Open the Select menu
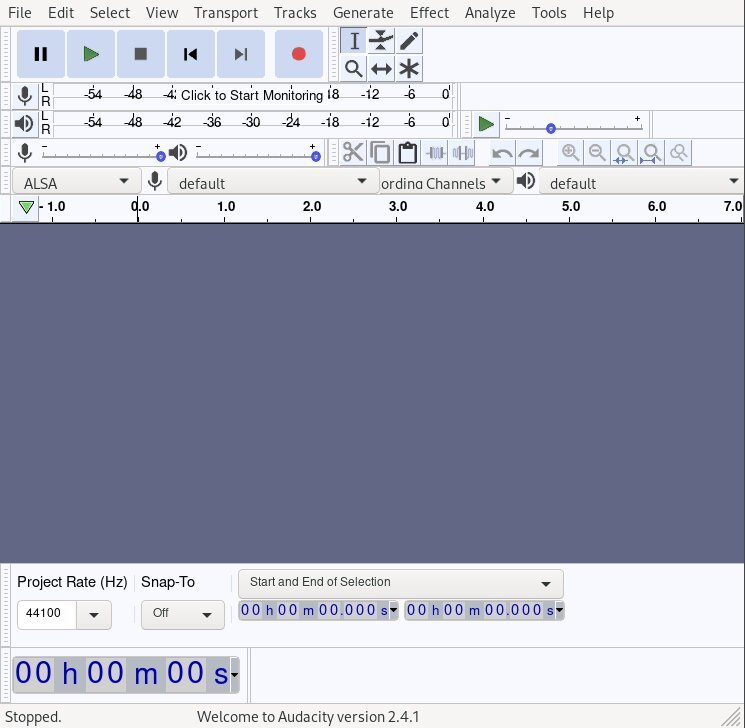 [110, 13]
